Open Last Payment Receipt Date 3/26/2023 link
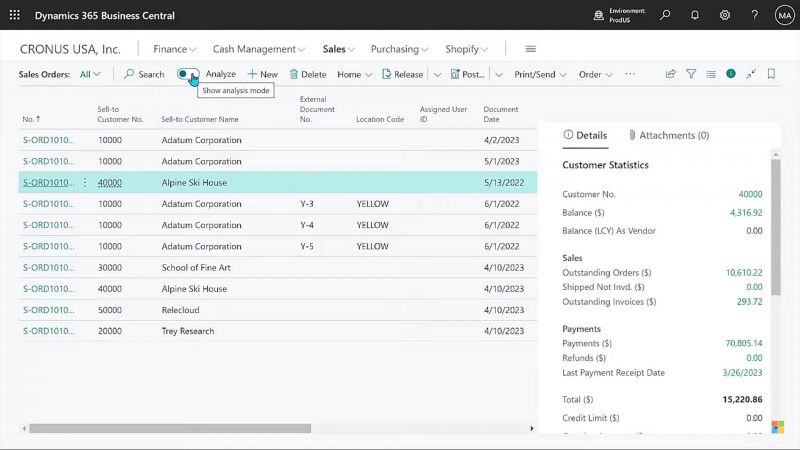 coord(742,372)
